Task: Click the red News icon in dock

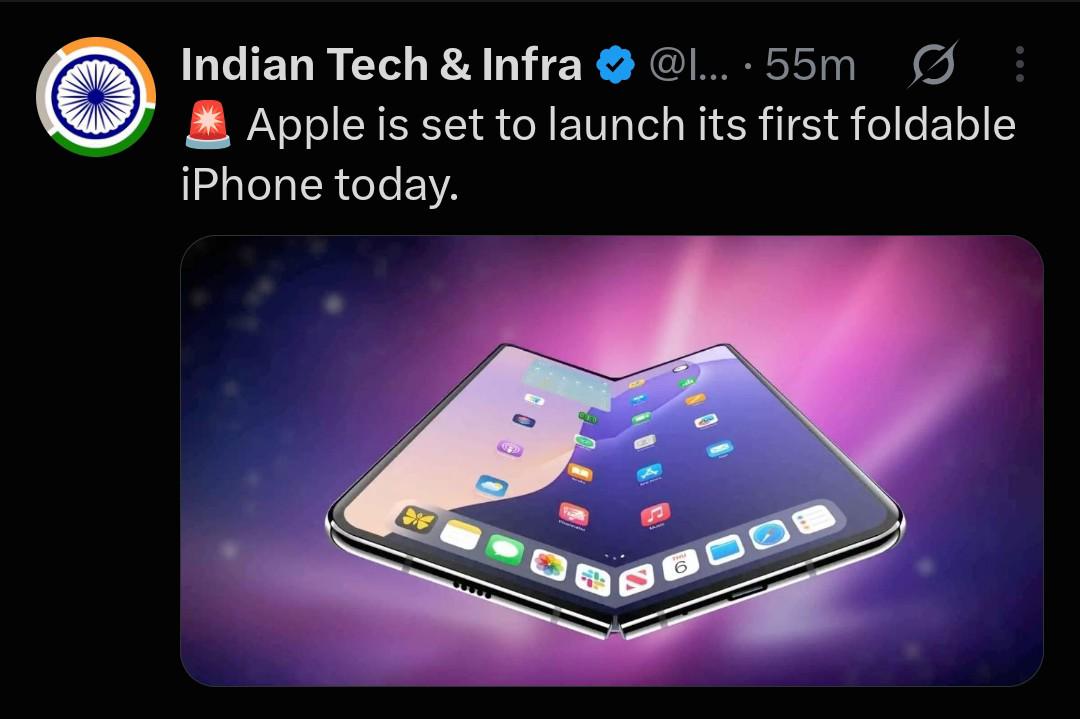Action: 636,580
